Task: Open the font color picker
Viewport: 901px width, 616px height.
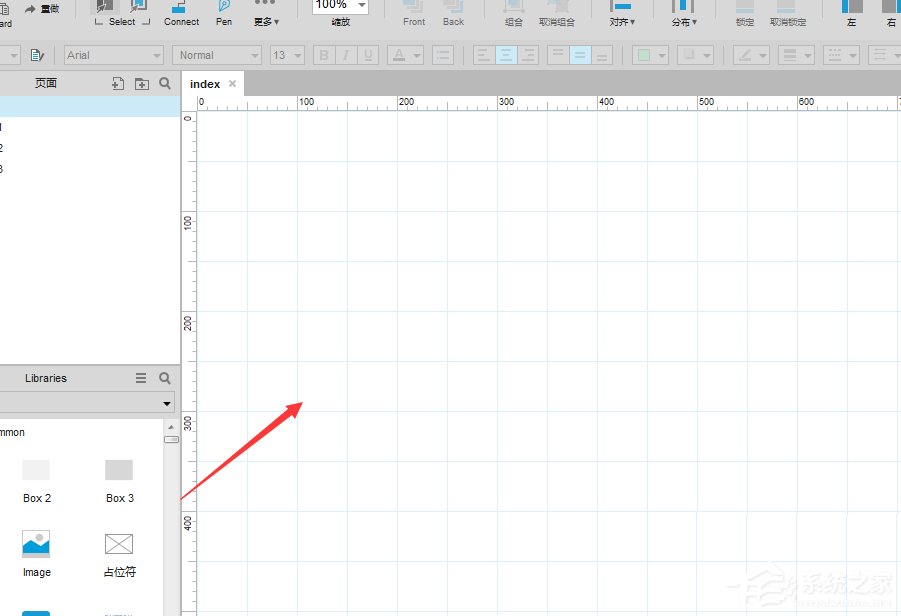Action: (x=405, y=55)
